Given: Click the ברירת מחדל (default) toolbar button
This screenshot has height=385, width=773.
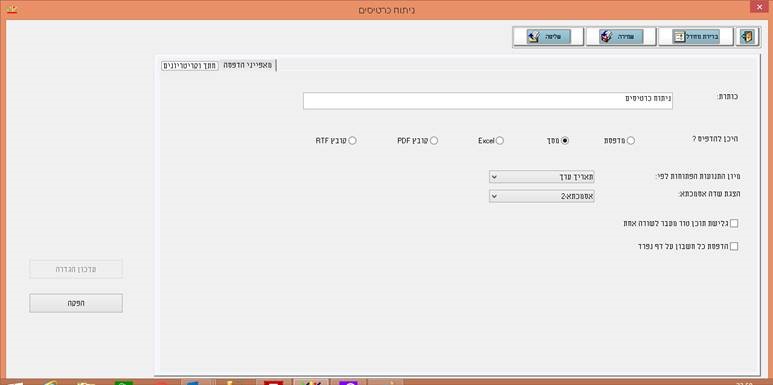Looking at the screenshot, I should coord(696,37).
